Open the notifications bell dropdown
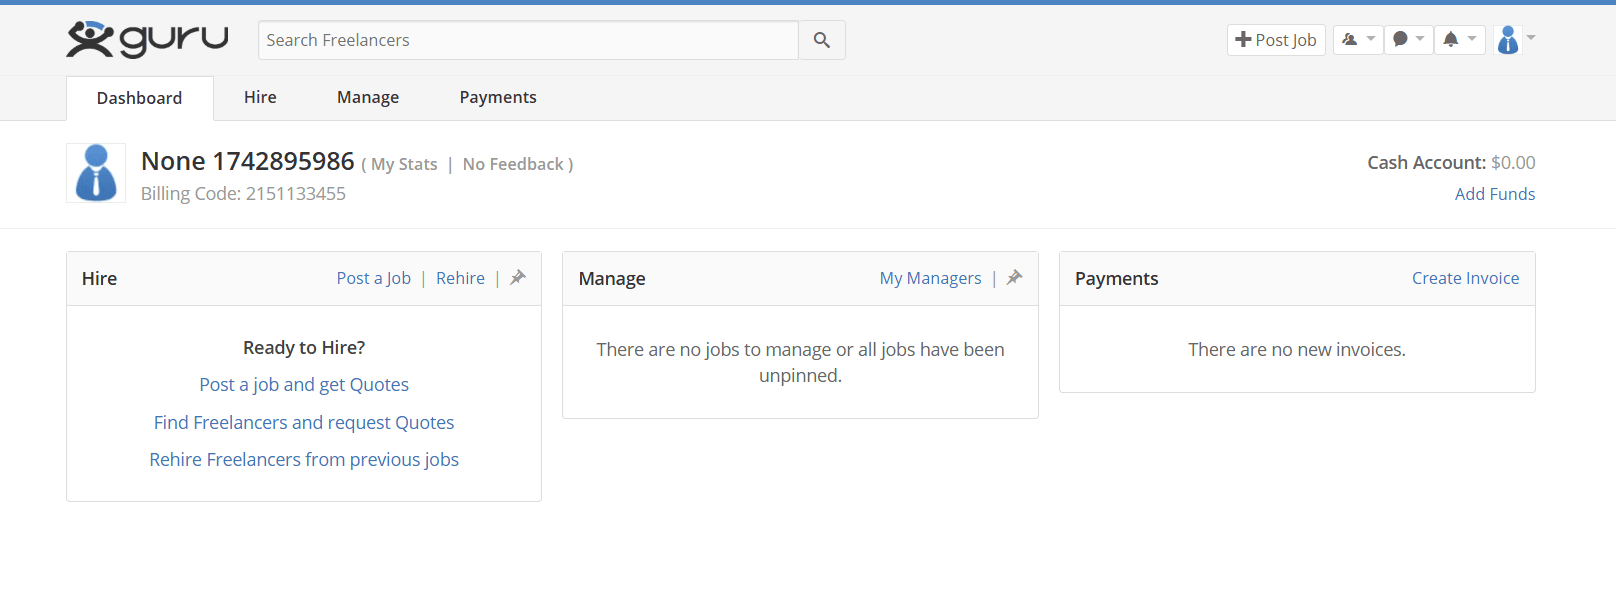Screen dimensions: 1616x597 (1460, 39)
